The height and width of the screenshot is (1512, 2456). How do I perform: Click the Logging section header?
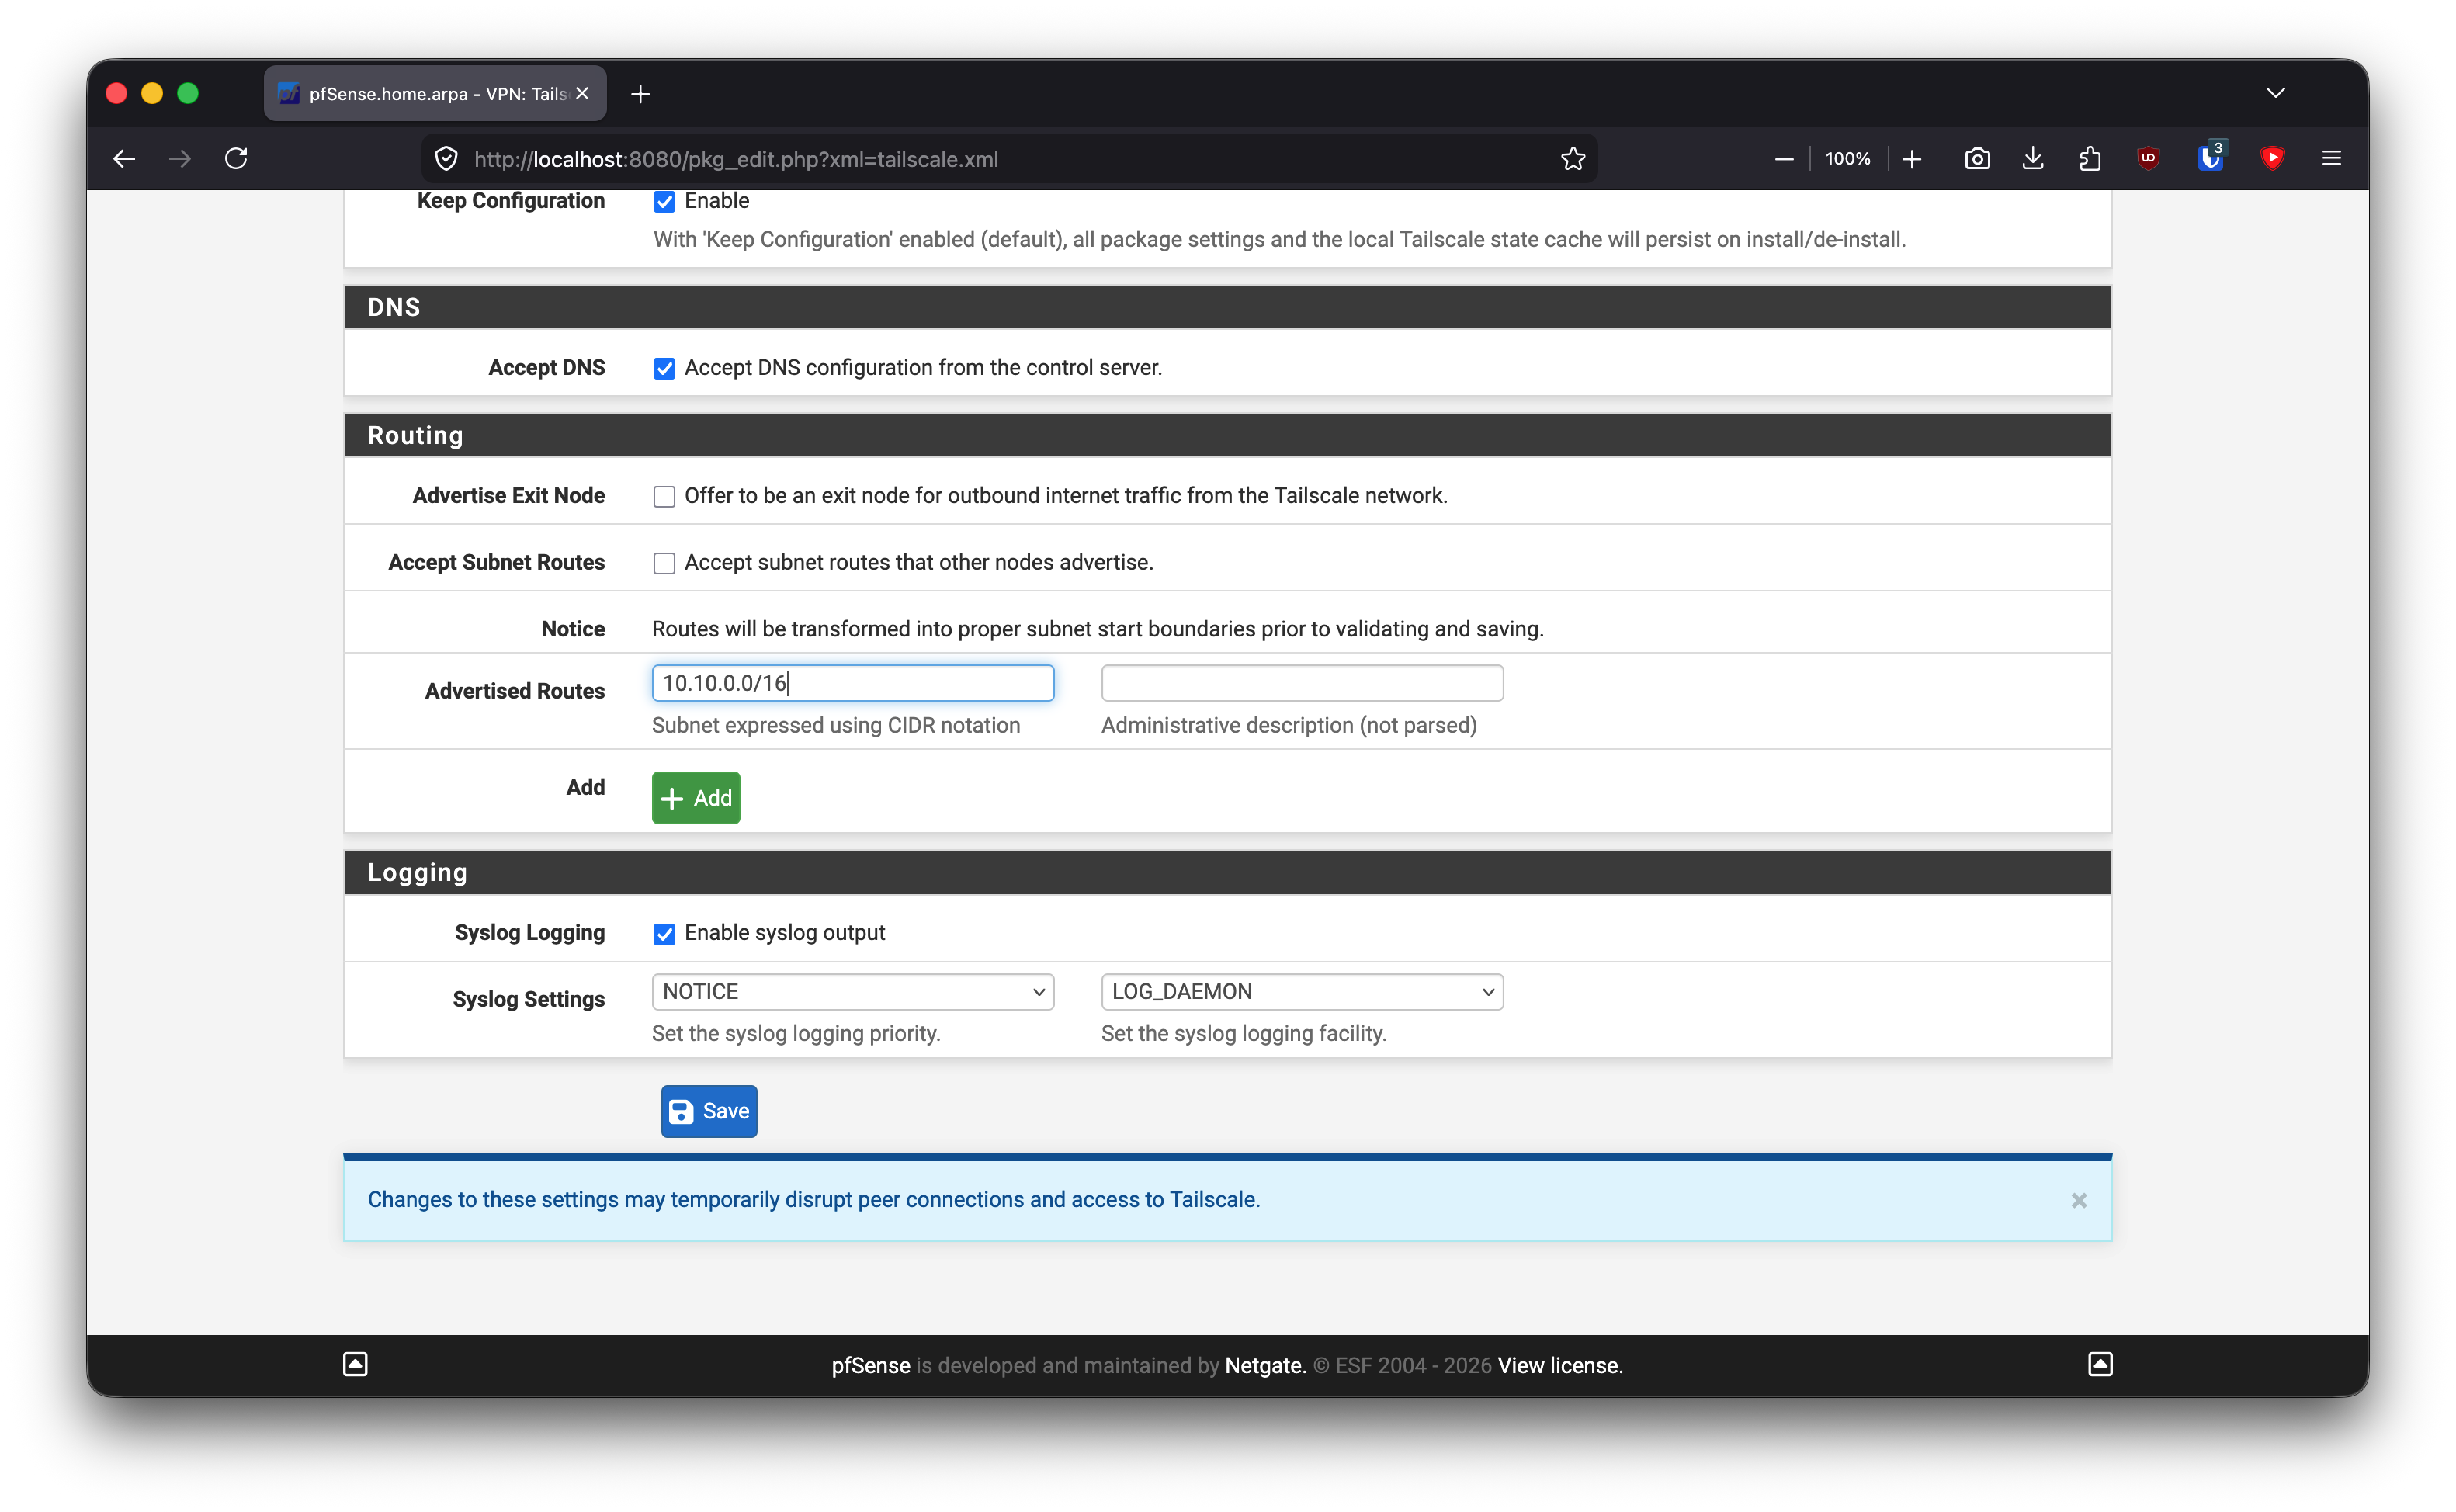1227,872
